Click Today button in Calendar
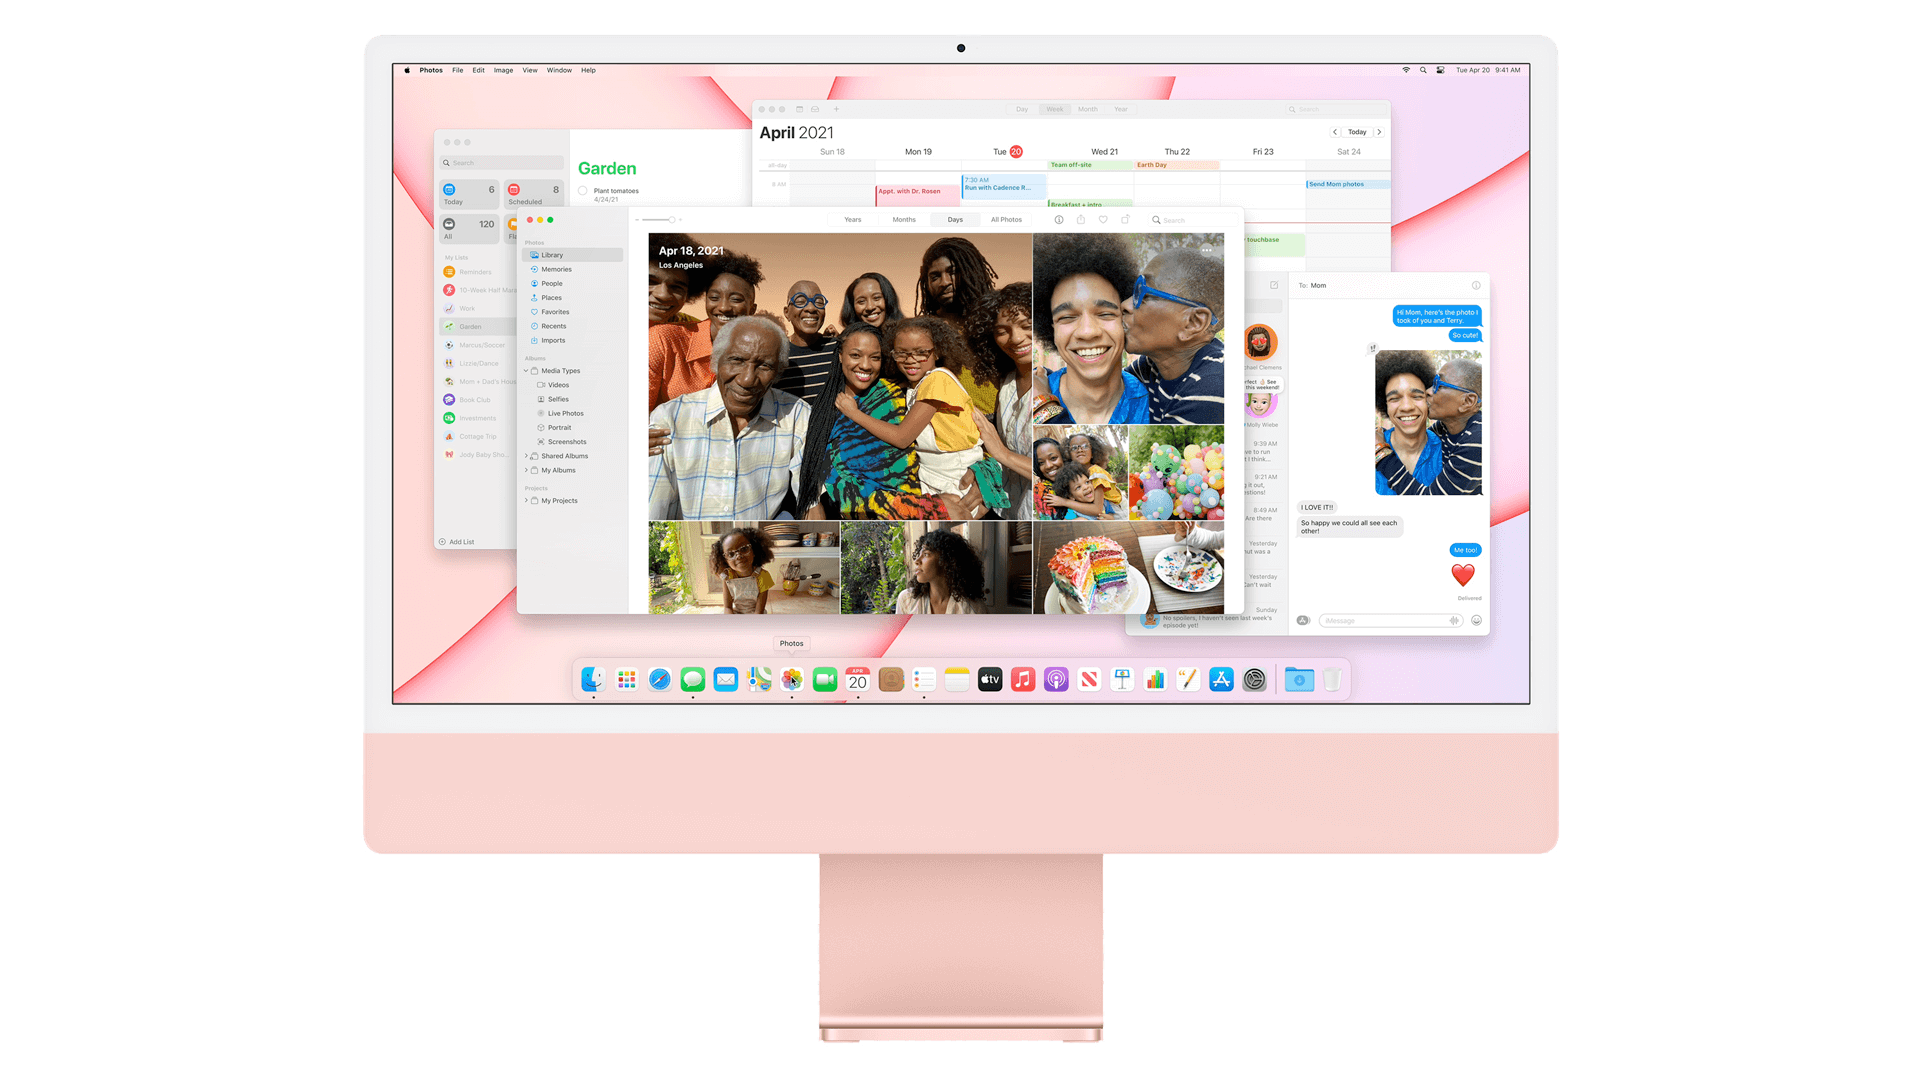 [x=1357, y=132]
